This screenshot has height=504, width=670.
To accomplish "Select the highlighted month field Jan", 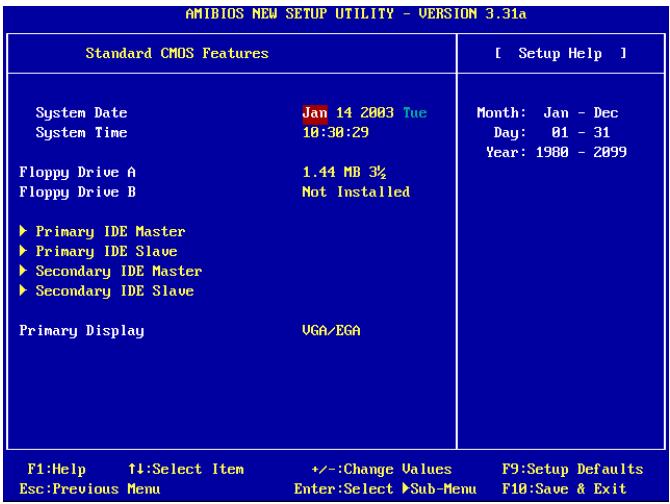I will coord(315,113).
